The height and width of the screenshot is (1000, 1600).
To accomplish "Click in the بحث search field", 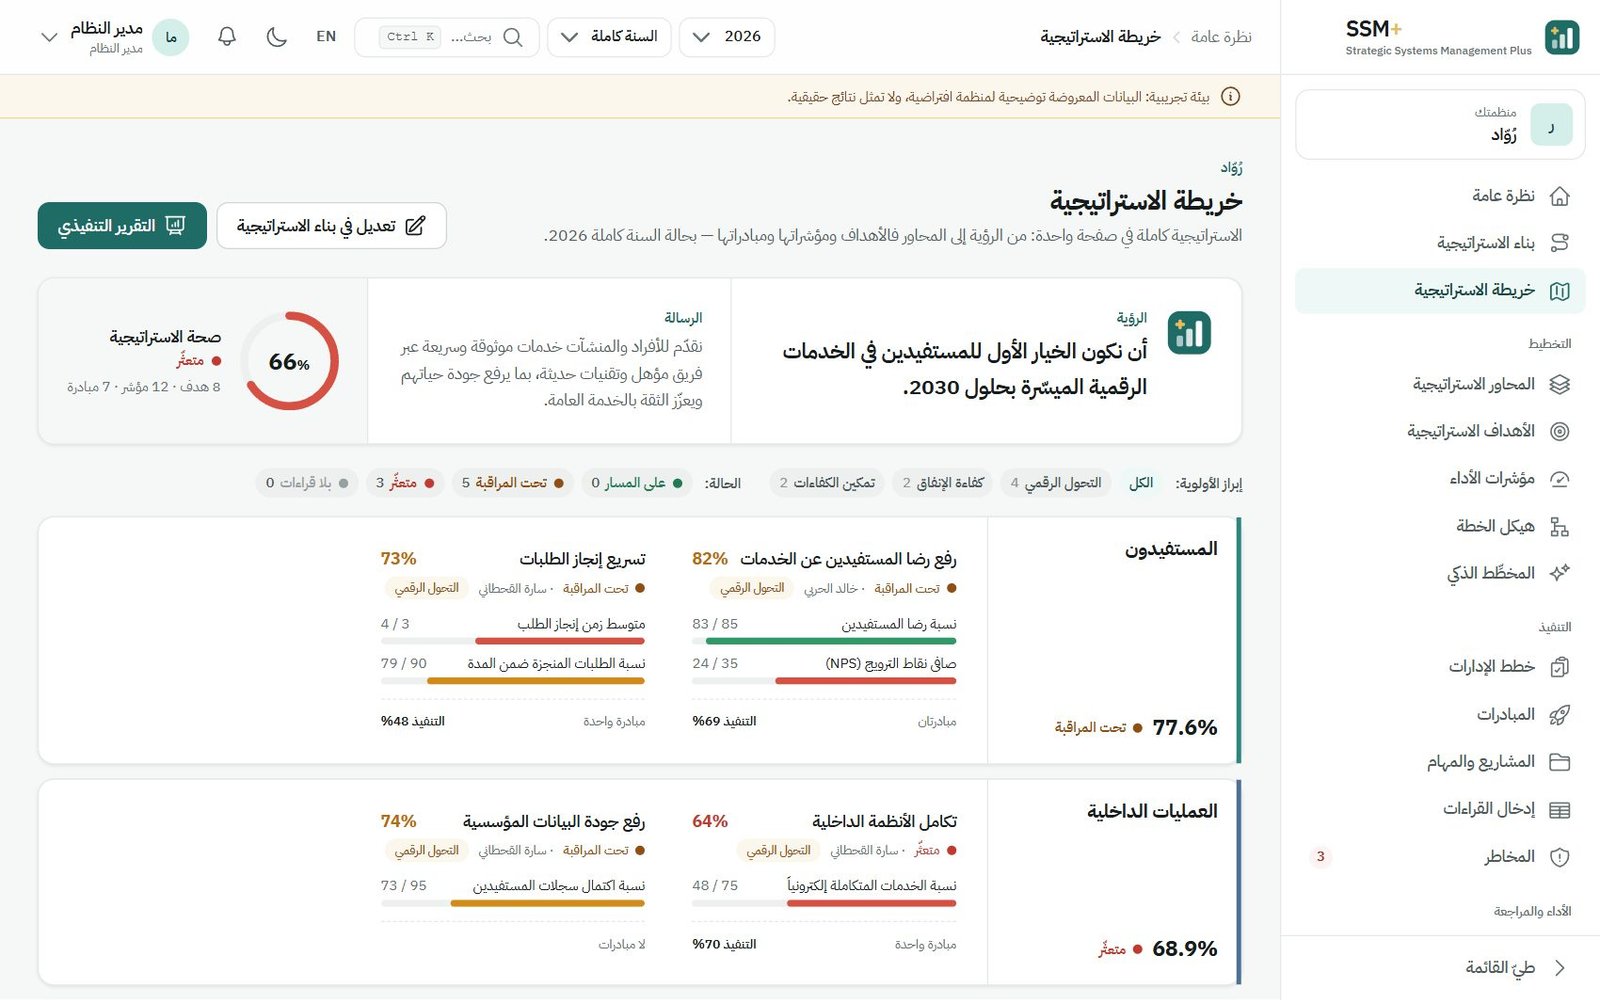I will [447, 37].
